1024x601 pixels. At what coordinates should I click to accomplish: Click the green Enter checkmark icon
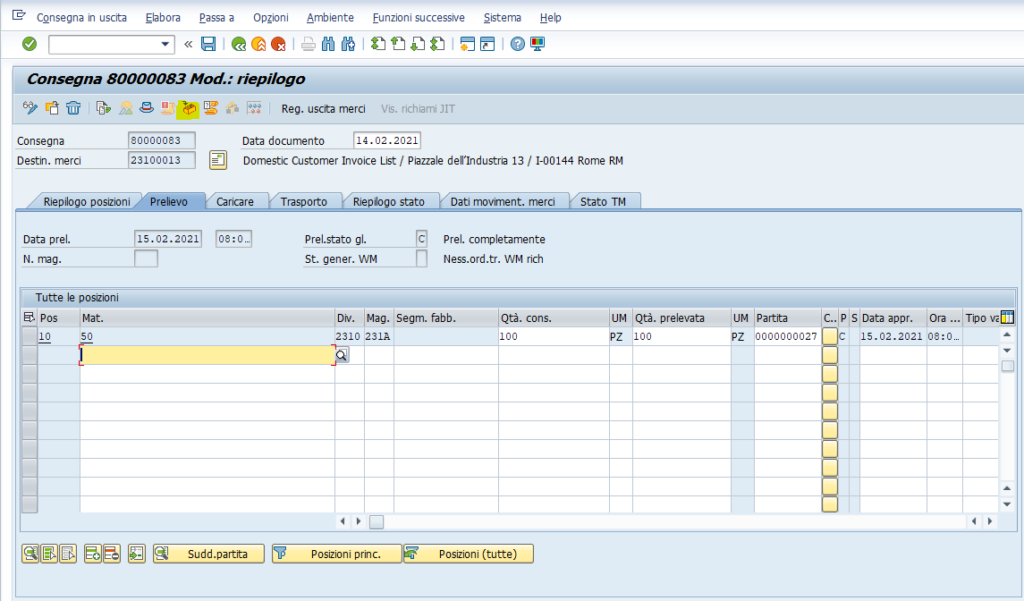[x=29, y=44]
